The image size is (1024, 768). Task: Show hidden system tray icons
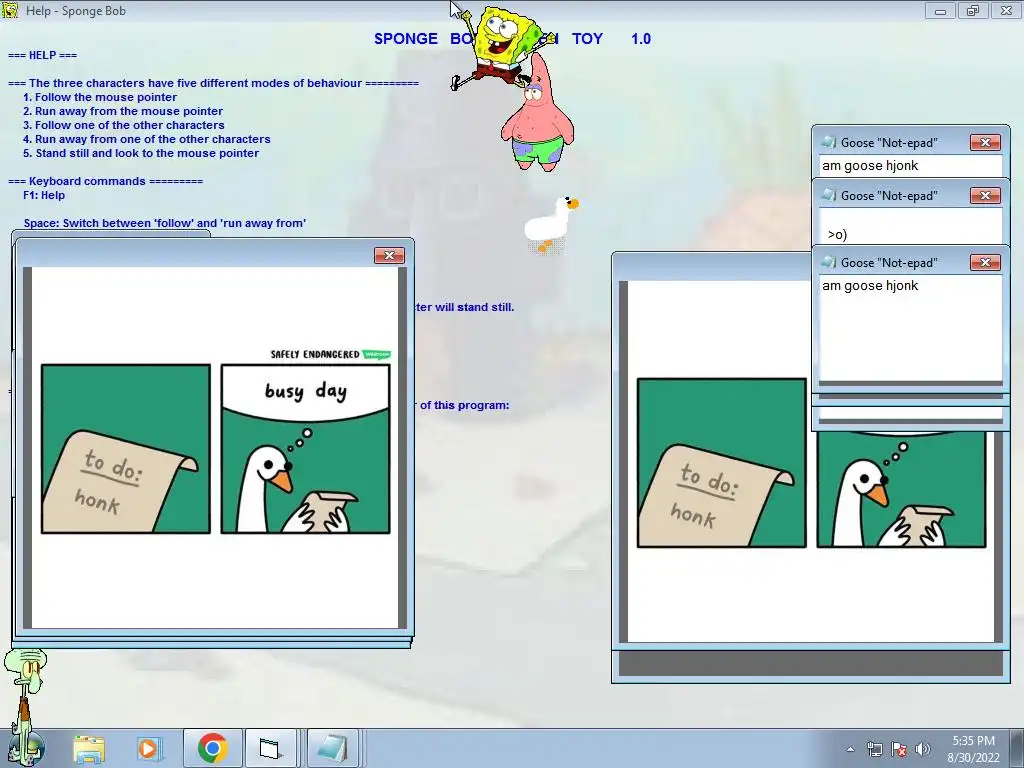point(850,749)
